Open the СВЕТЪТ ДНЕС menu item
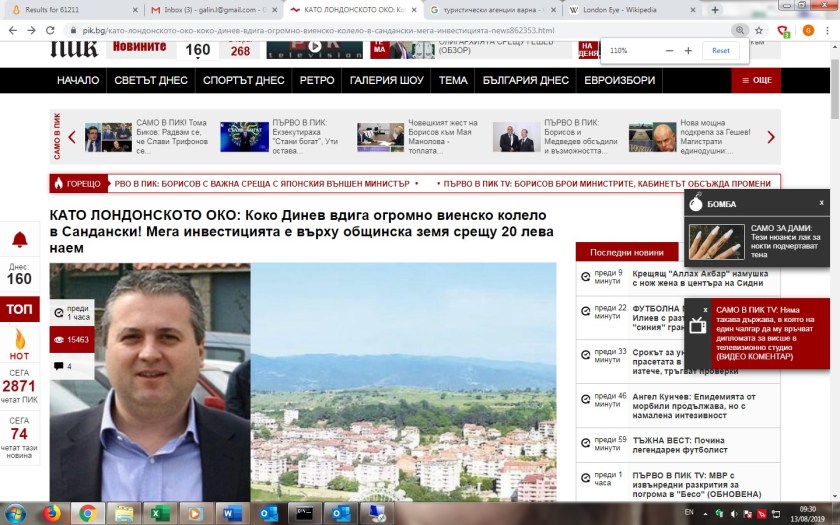This screenshot has width=840, height=525. [150, 80]
